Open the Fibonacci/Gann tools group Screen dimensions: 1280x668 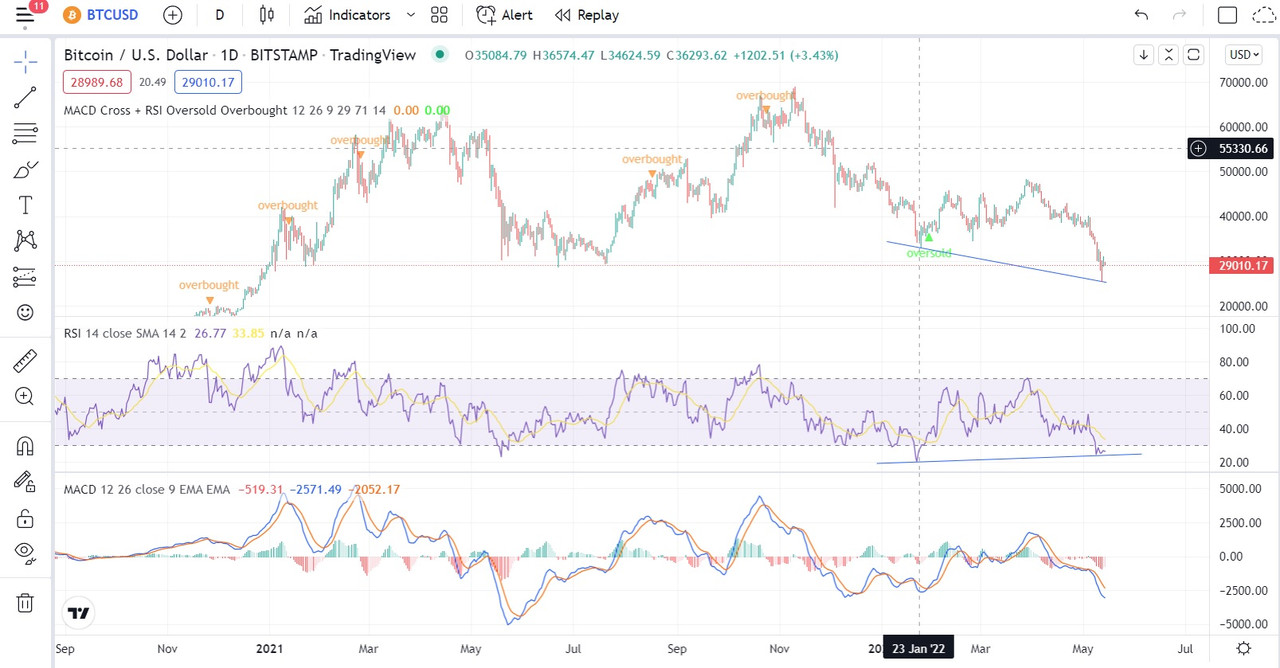pos(25,133)
